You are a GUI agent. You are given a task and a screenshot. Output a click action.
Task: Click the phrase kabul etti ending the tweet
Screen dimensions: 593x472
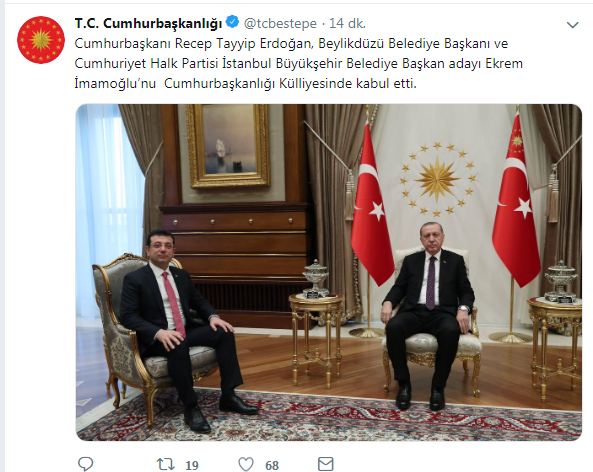(x=386, y=84)
